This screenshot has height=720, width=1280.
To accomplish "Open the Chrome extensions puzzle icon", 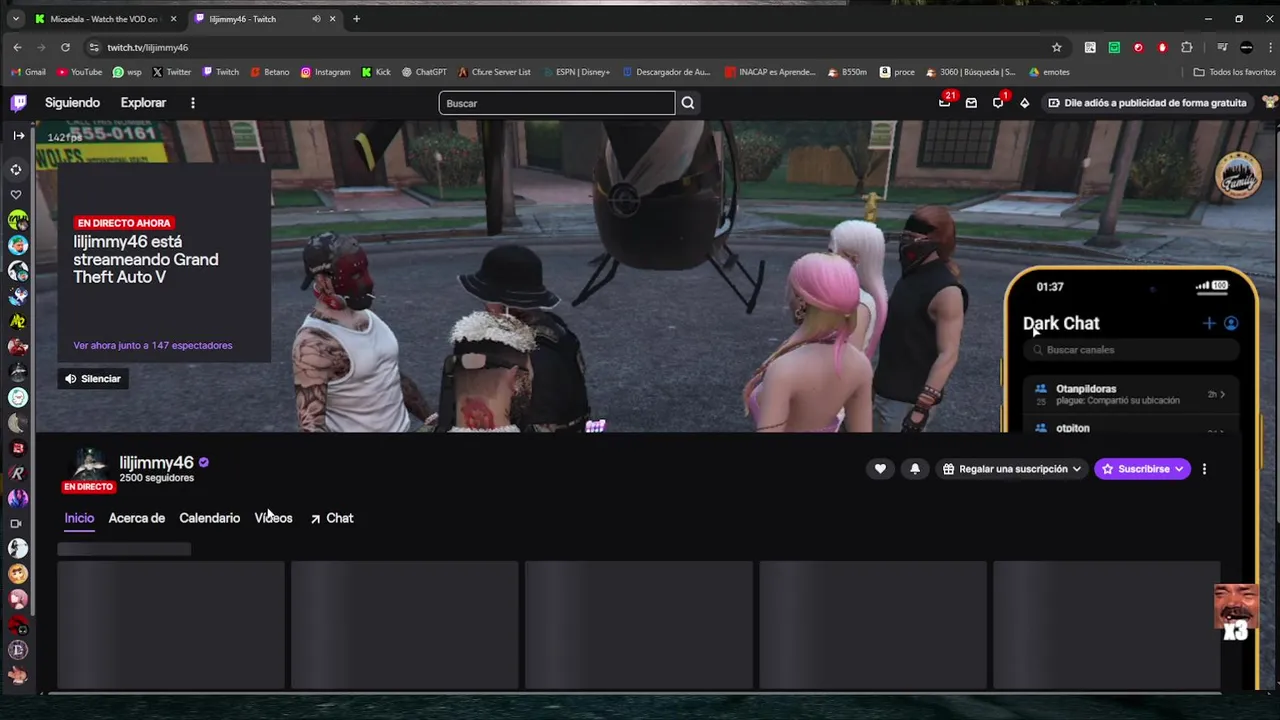I will coord(1187,47).
